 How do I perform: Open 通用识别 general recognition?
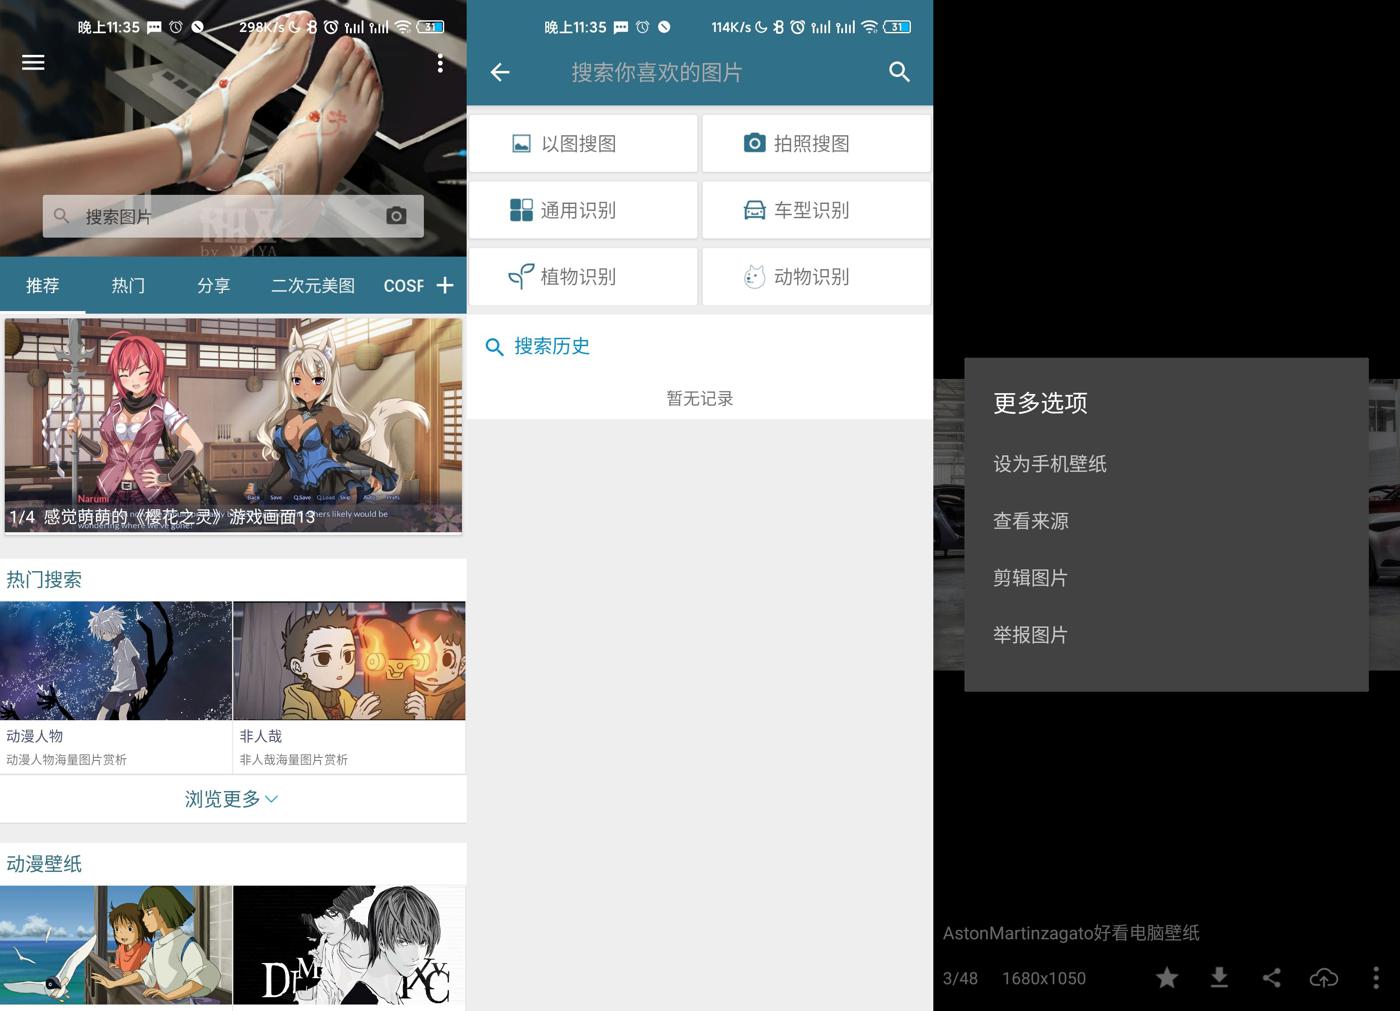[x=582, y=210]
